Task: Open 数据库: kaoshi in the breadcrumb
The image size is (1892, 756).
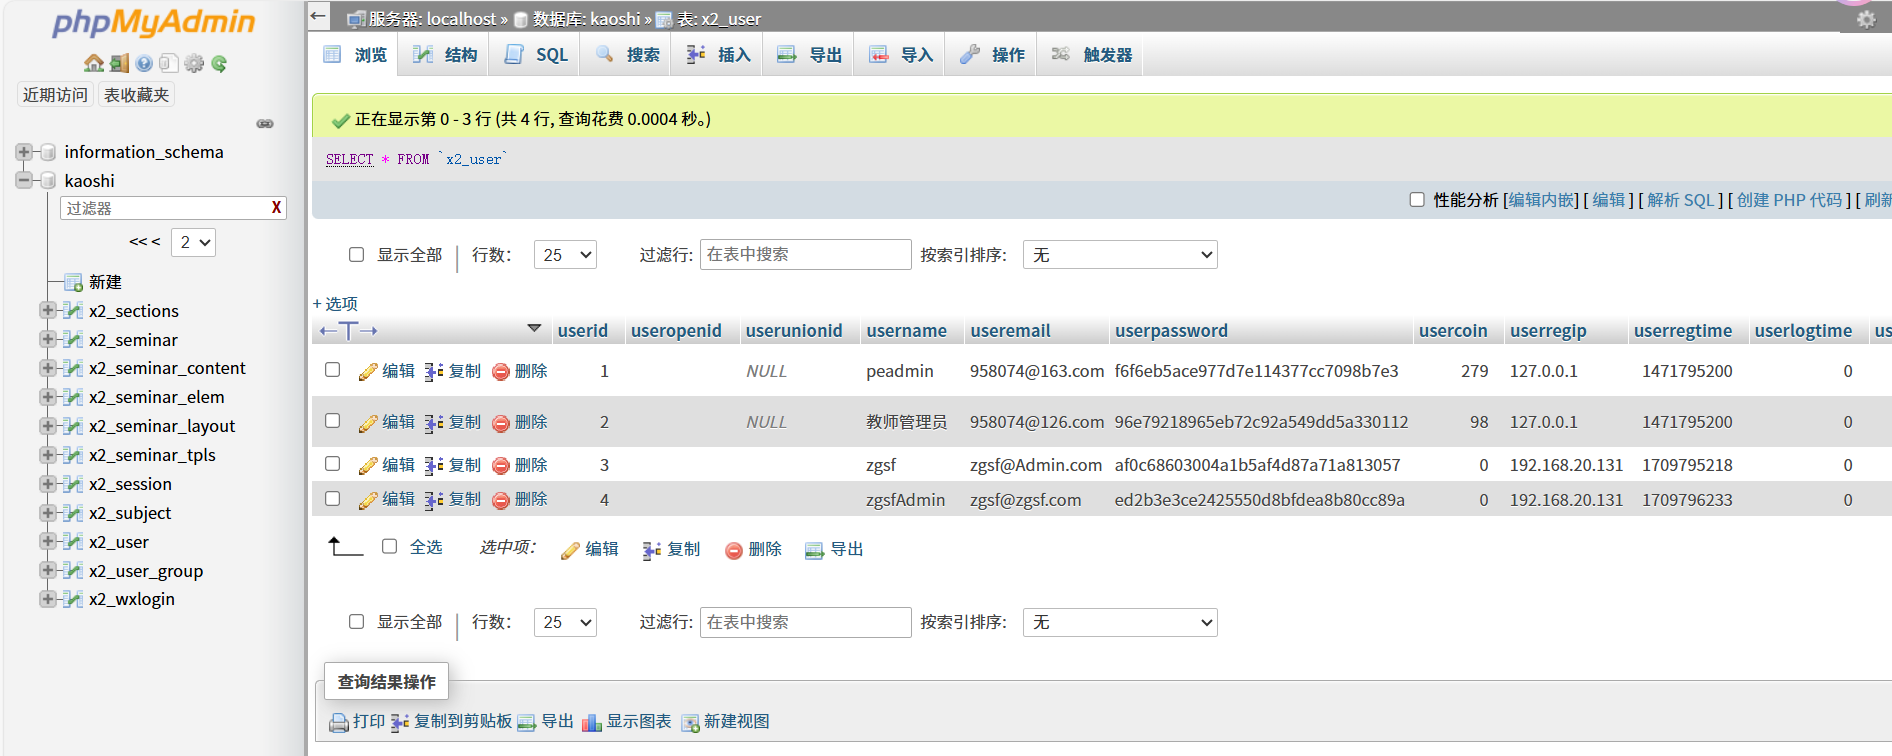Action: tap(586, 19)
